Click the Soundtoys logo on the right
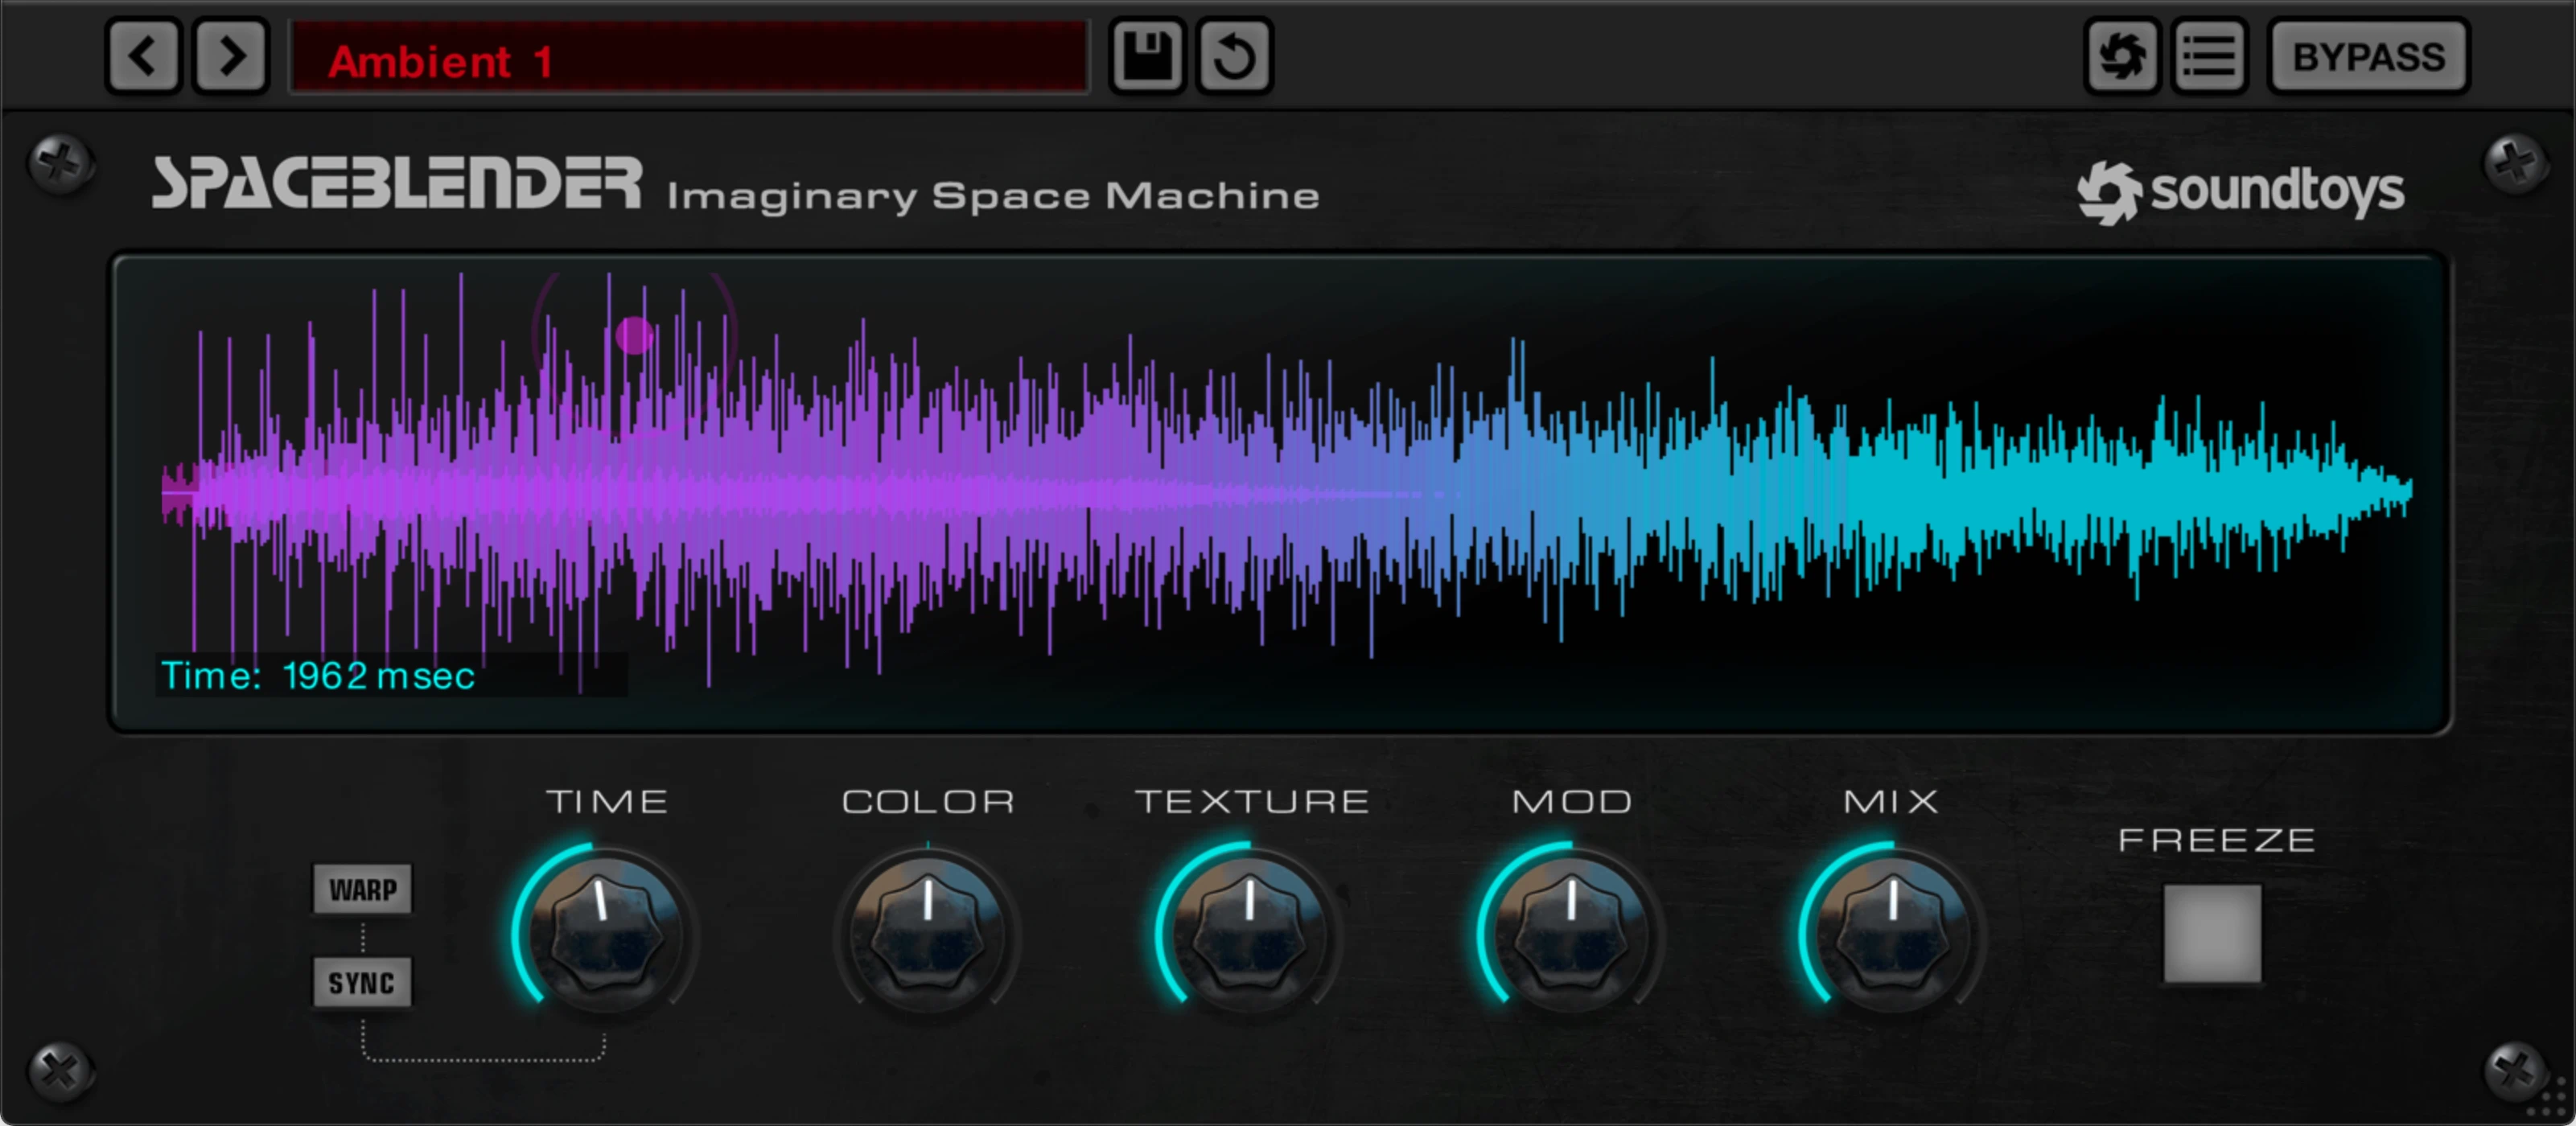The height and width of the screenshot is (1126, 2576). click(x=2240, y=192)
